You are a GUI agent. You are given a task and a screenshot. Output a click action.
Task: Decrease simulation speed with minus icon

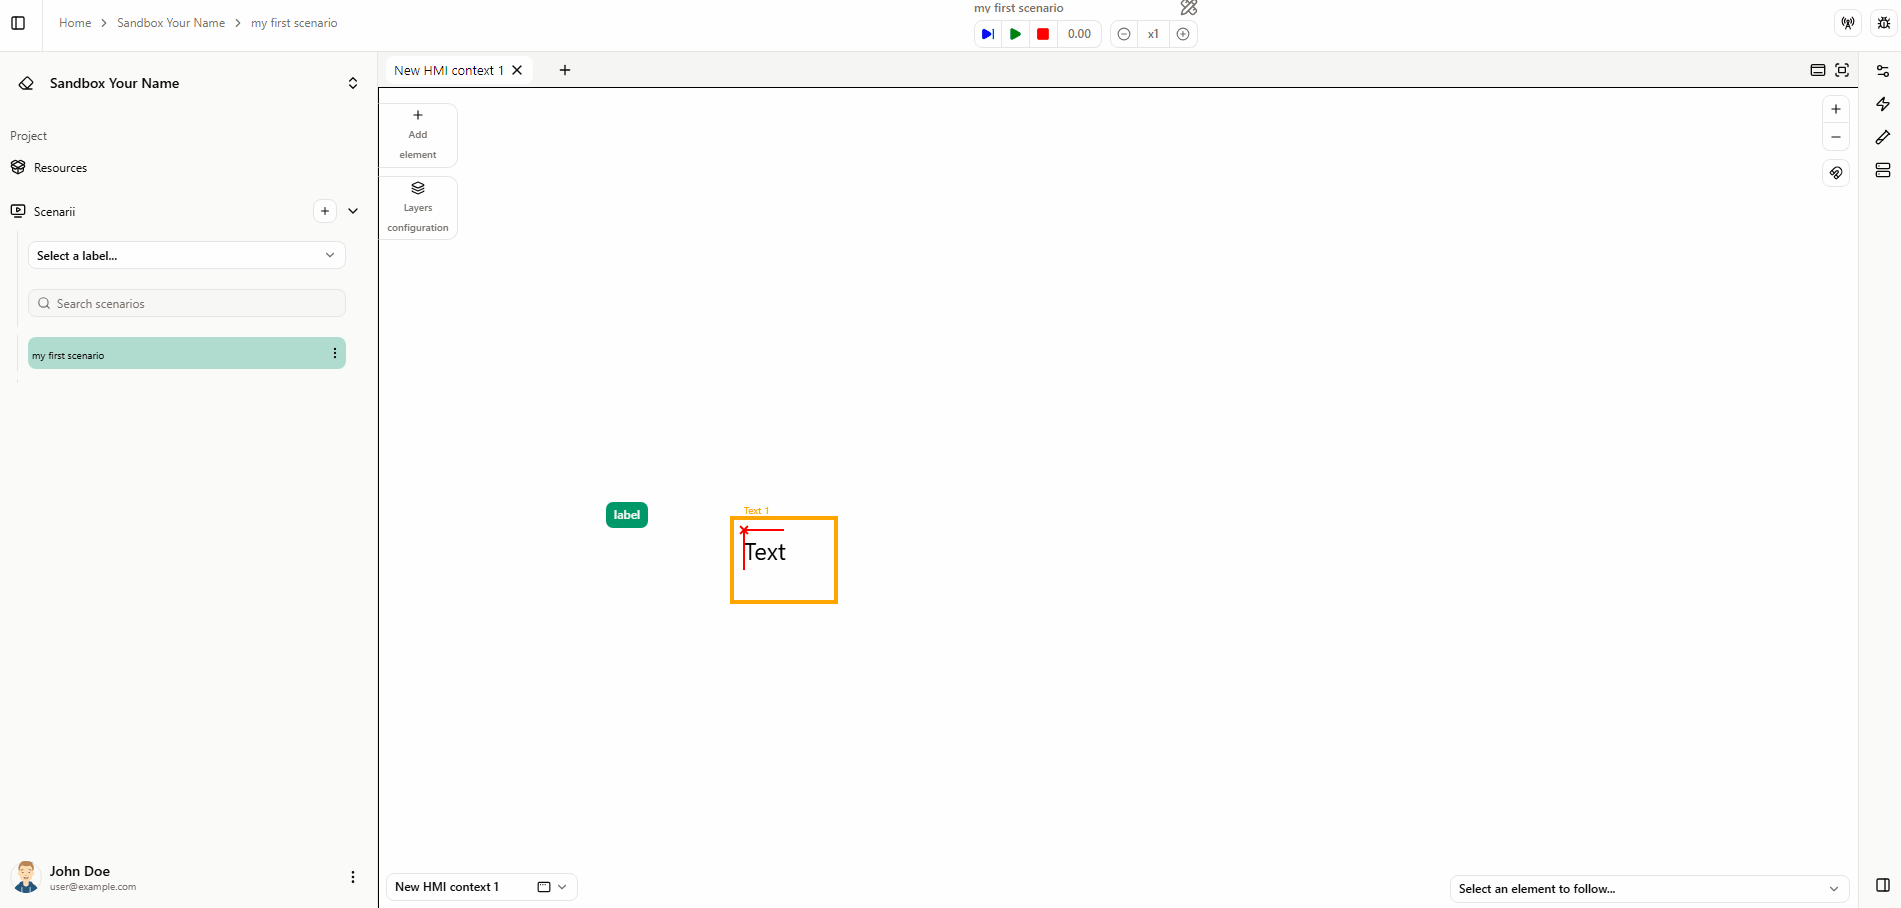(x=1124, y=34)
